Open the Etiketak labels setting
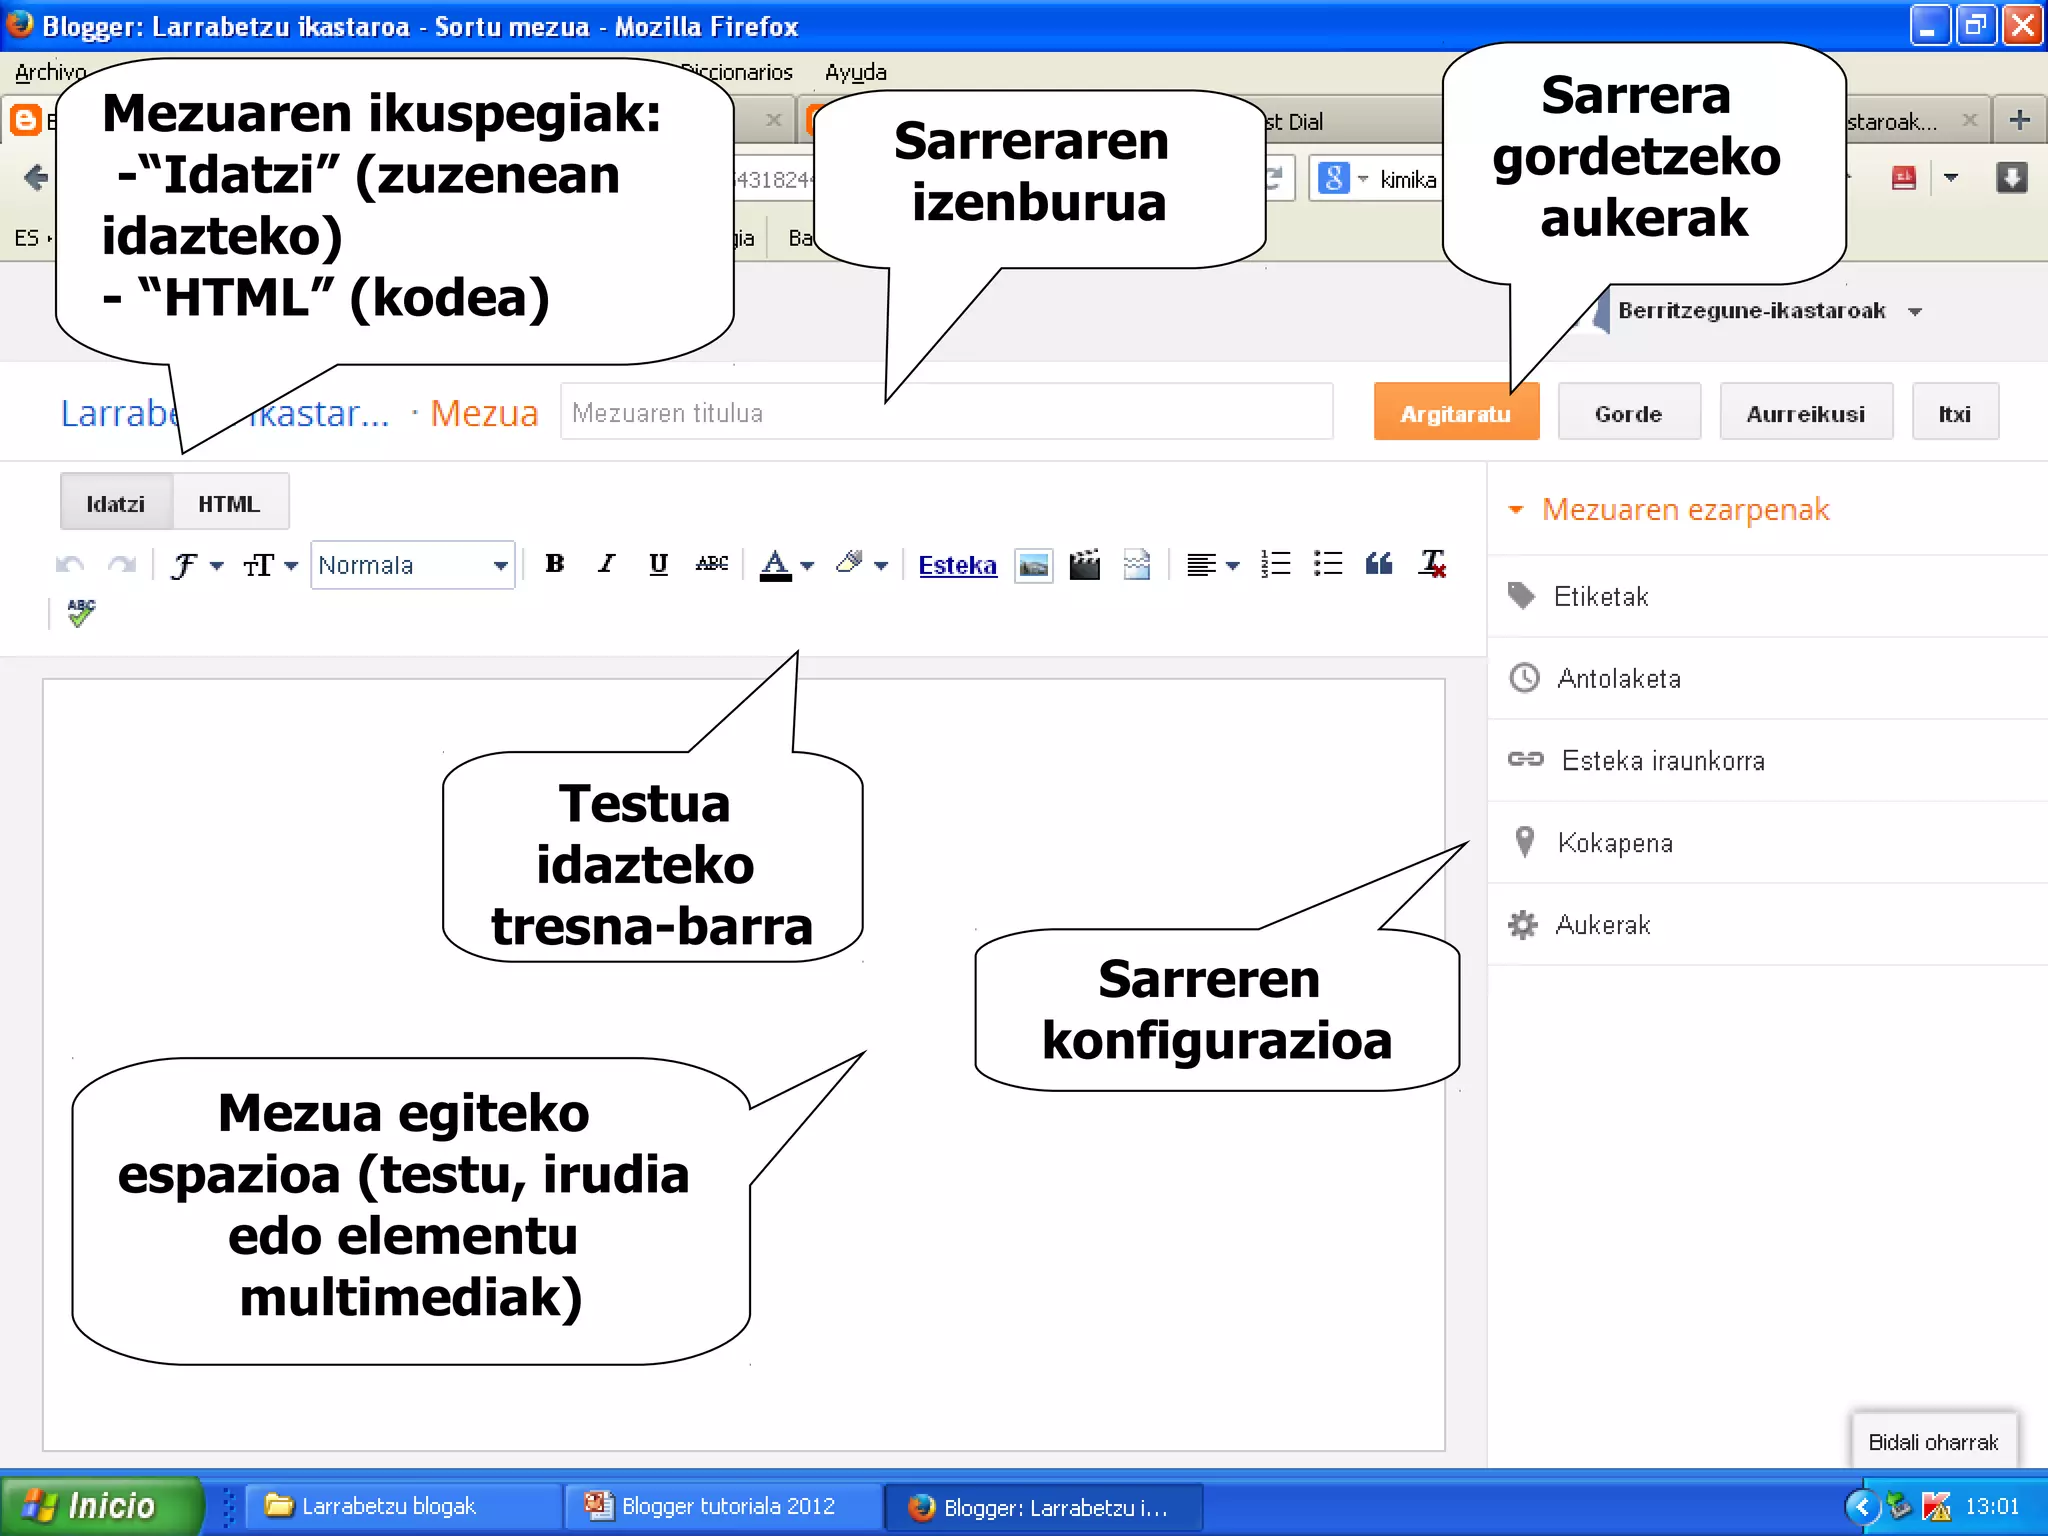2048x1536 pixels. tap(1767, 596)
